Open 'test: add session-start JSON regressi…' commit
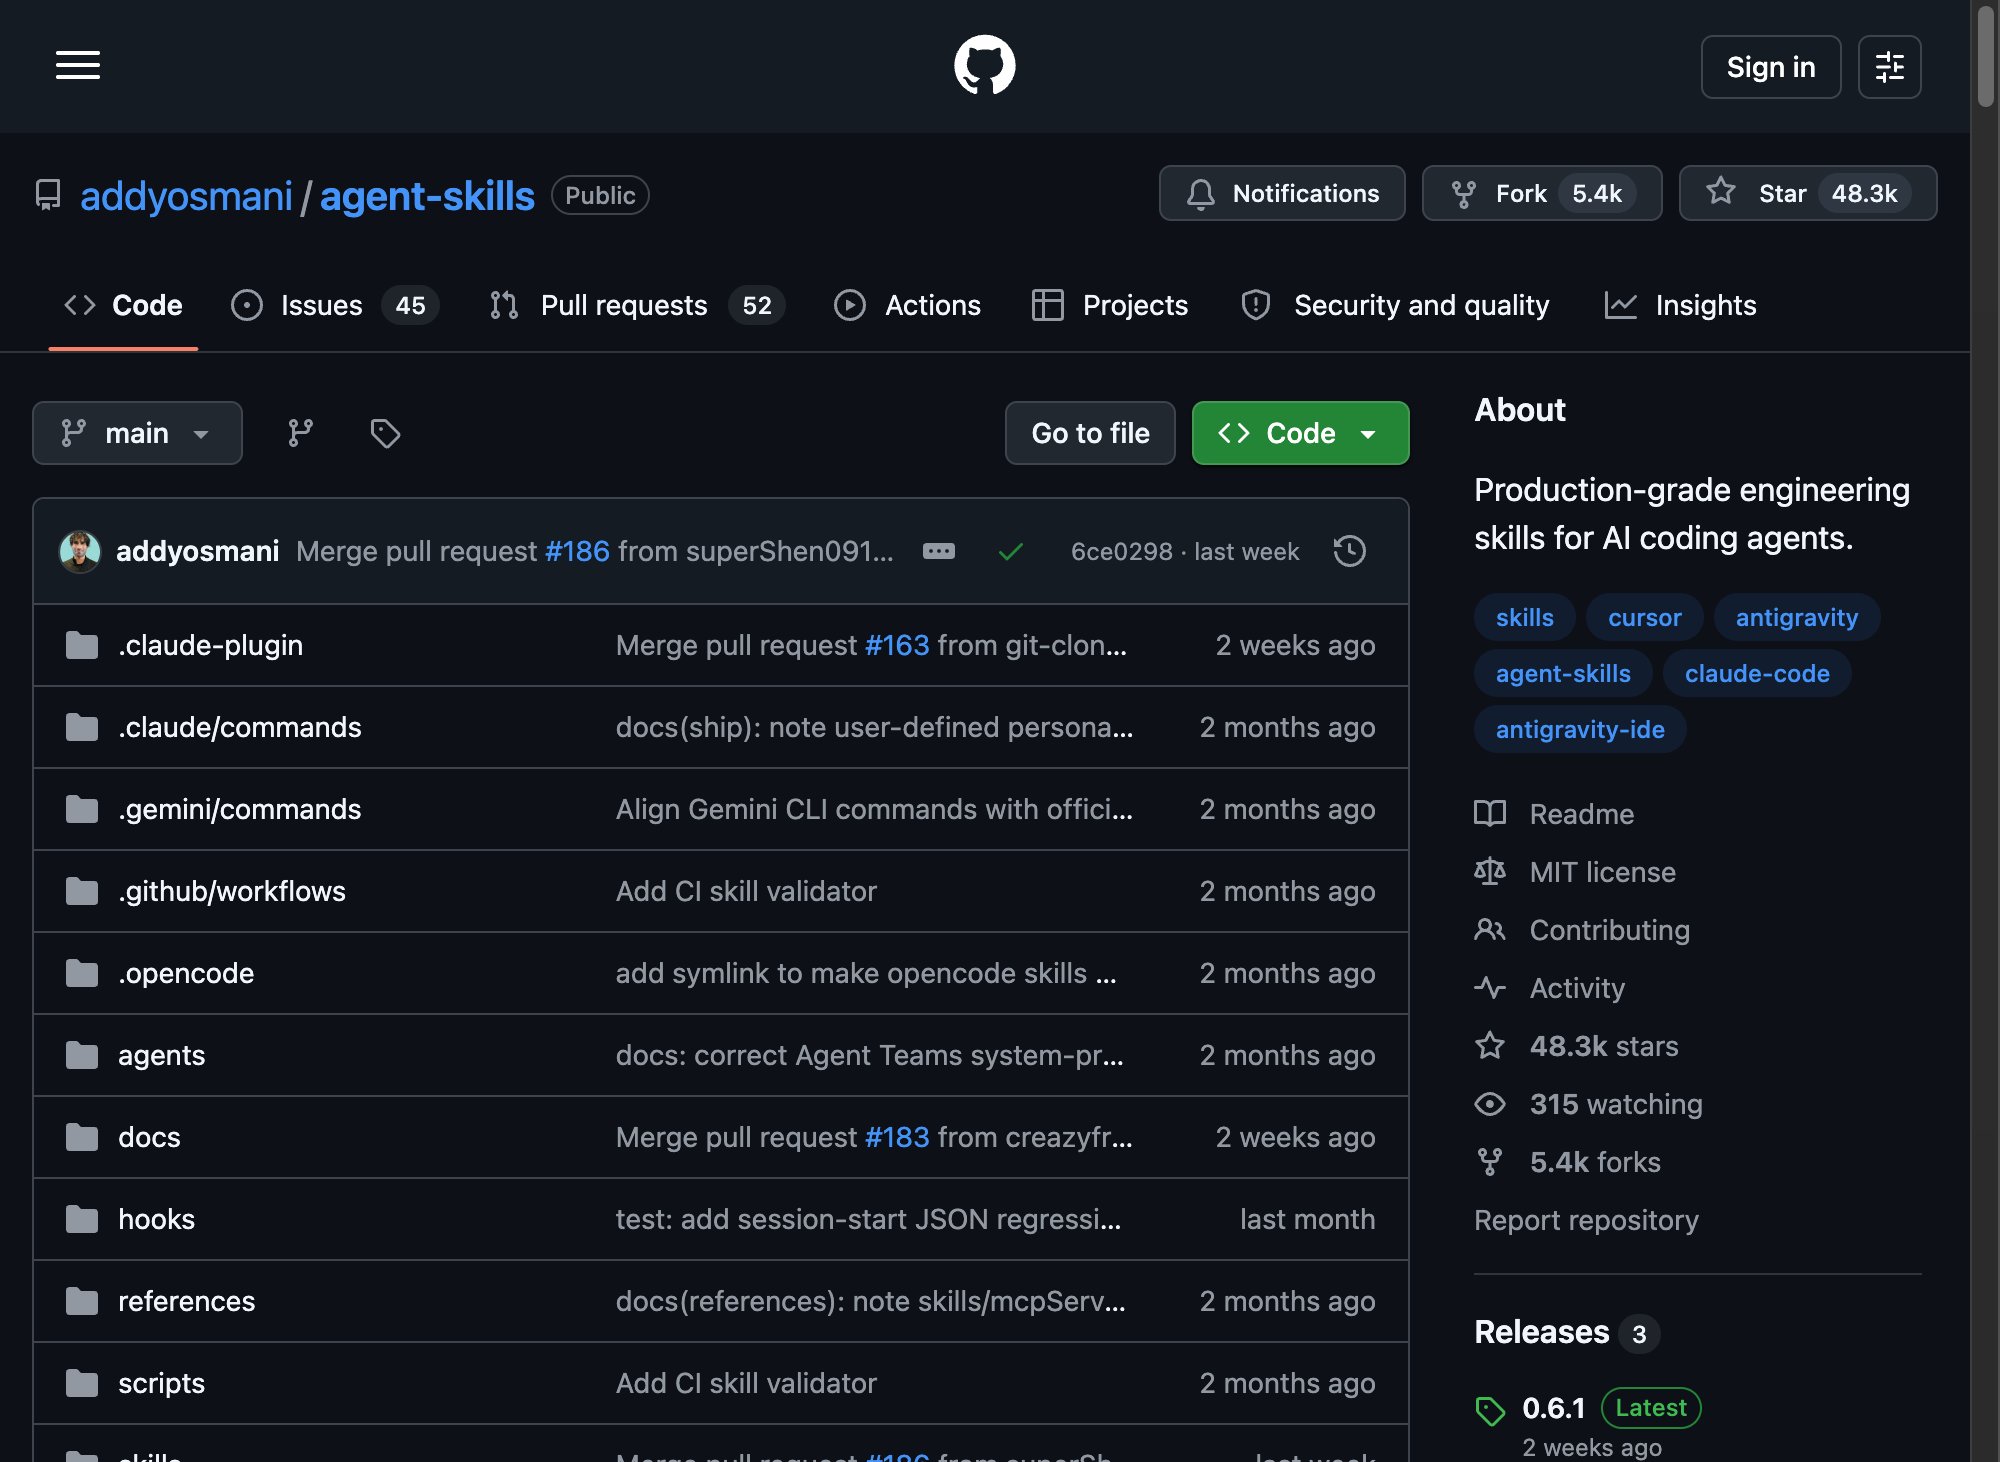Viewport: 2000px width, 1462px height. pyautogui.click(x=868, y=1219)
